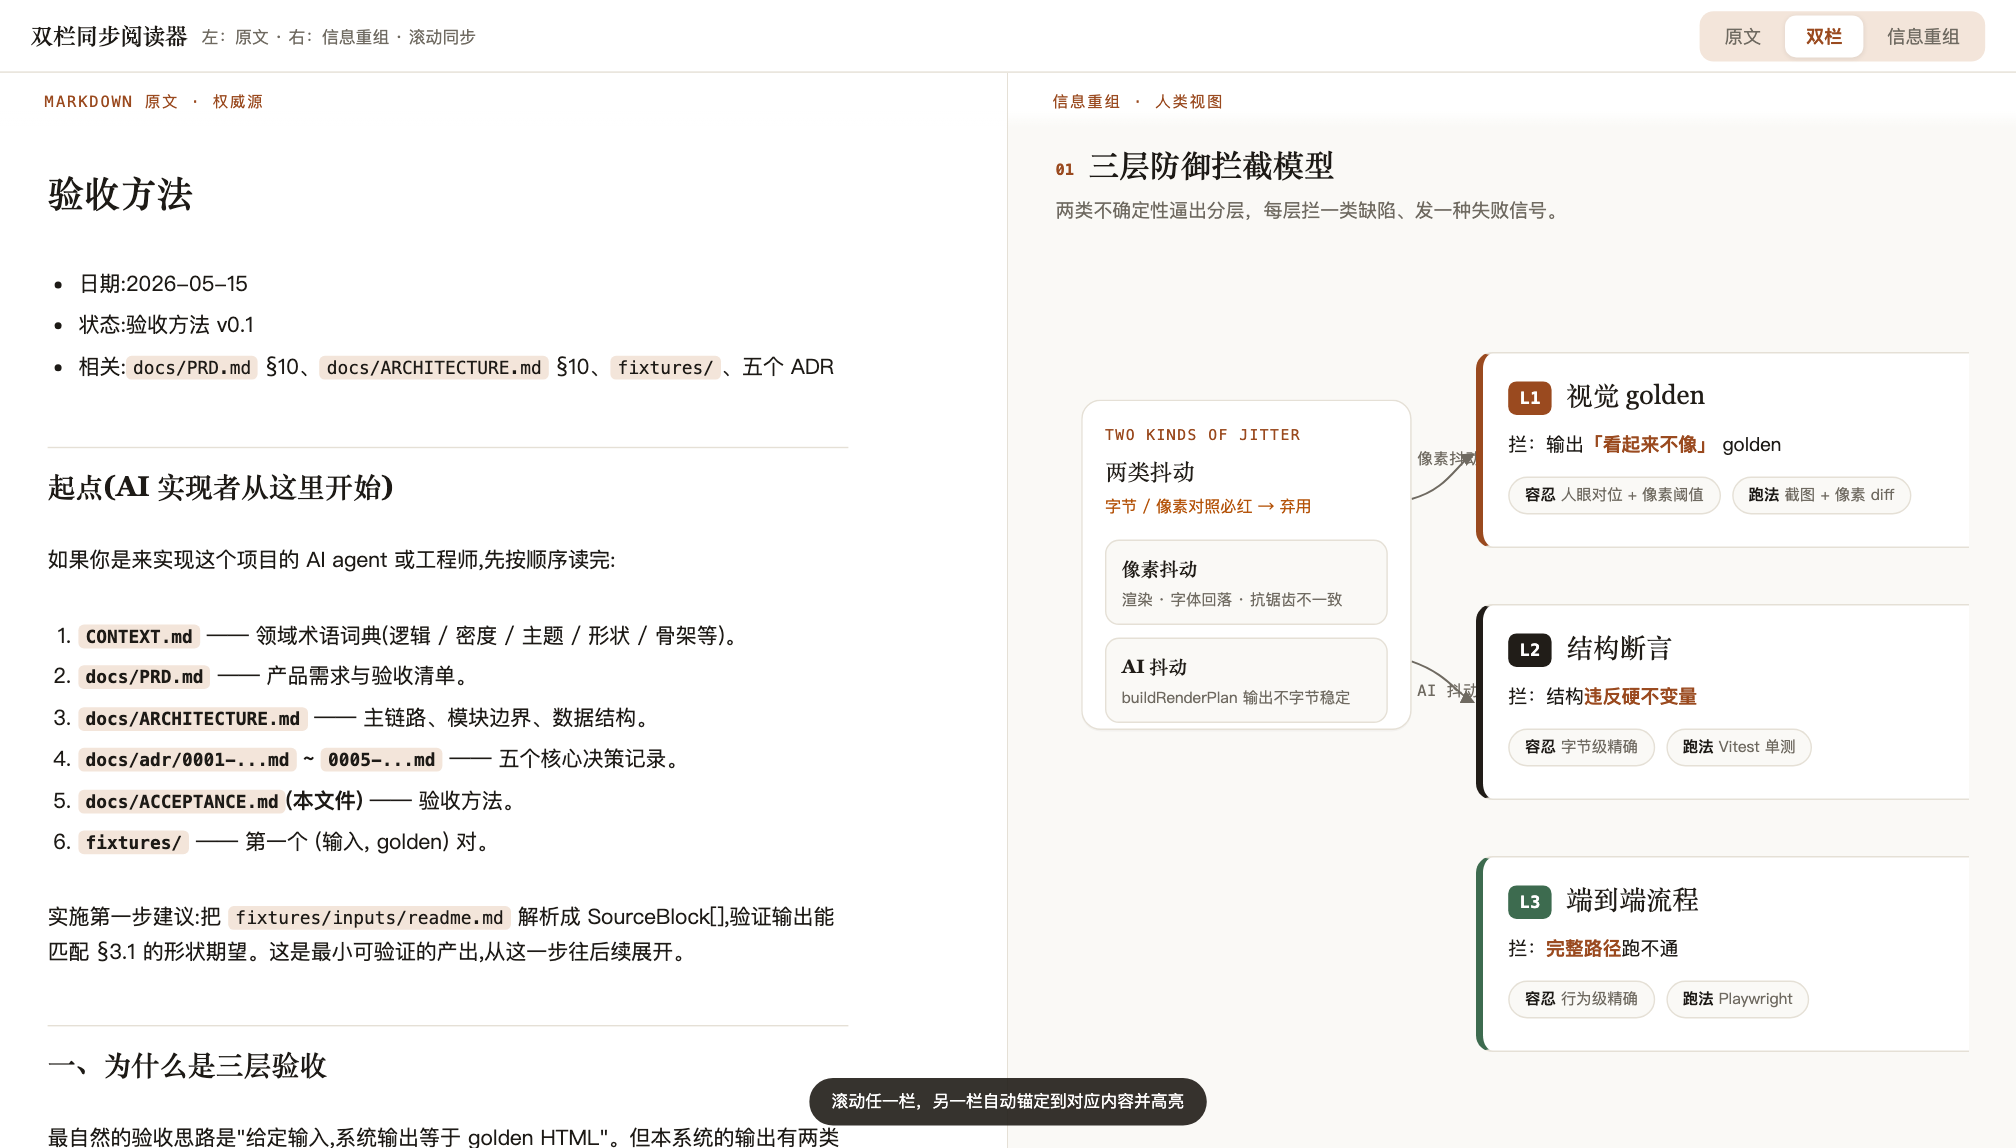The width and height of the screenshot is (2016, 1148).
Task: Click the 滚动任一栏 tip toast
Action: (1007, 1101)
